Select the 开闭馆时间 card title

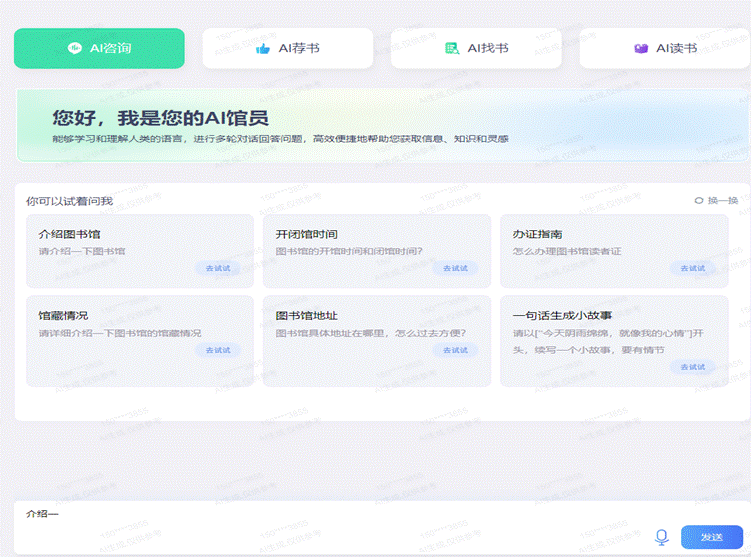(x=307, y=234)
